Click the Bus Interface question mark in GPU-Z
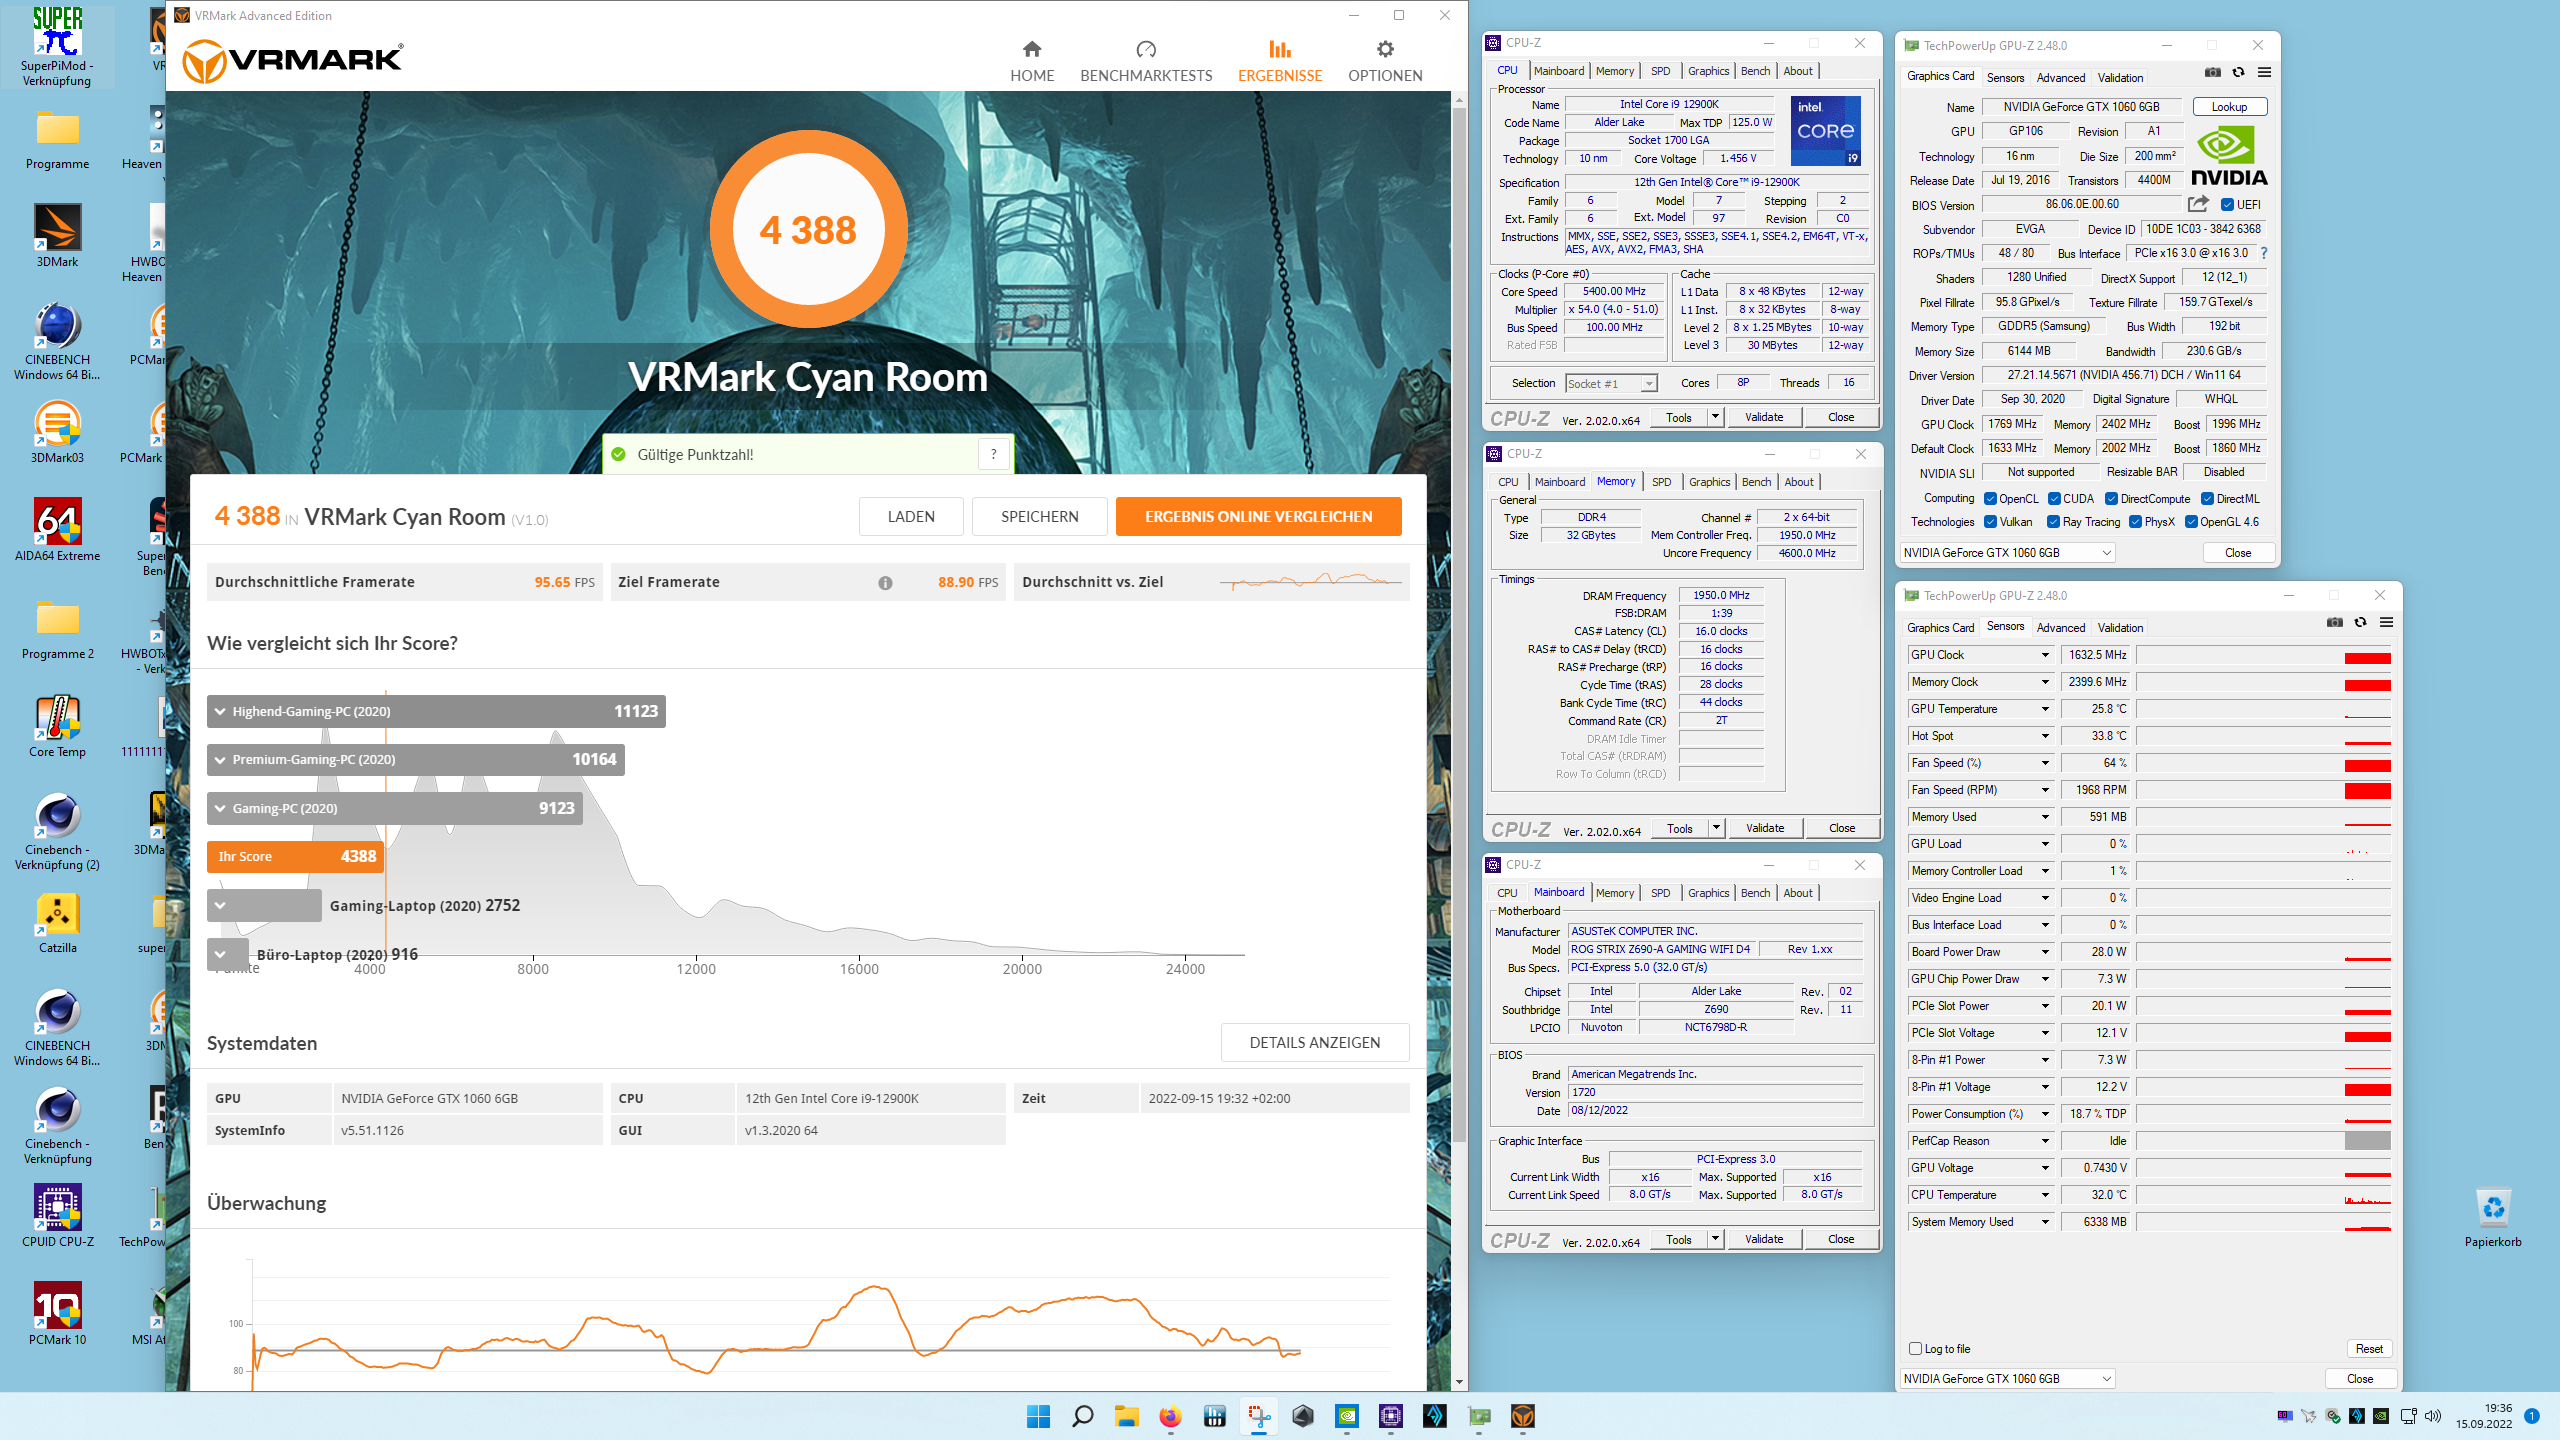Image resolution: width=2560 pixels, height=1440 pixels. [x=2264, y=253]
